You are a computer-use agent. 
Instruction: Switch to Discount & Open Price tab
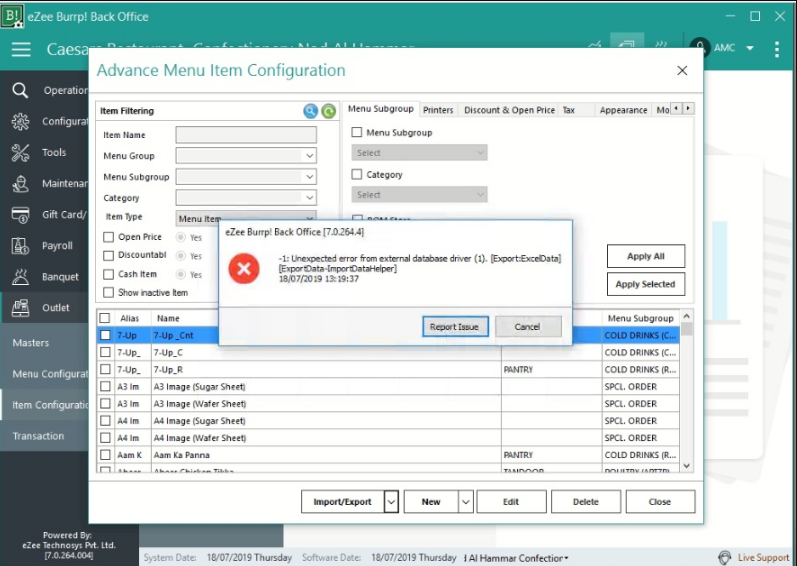(x=509, y=110)
